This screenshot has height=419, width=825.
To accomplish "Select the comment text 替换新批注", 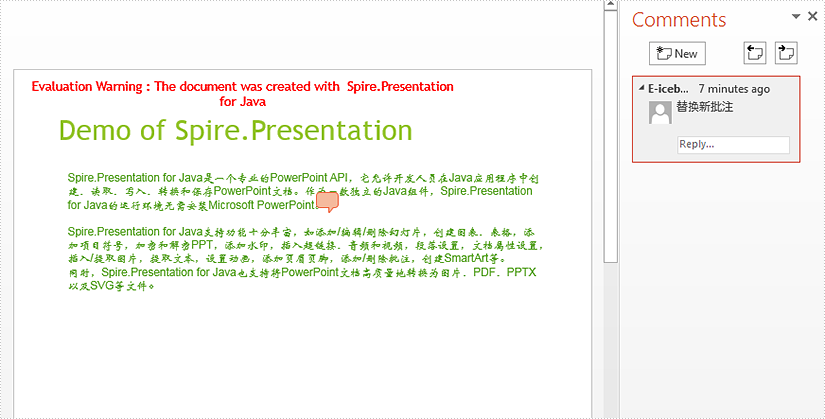I will (x=705, y=107).
